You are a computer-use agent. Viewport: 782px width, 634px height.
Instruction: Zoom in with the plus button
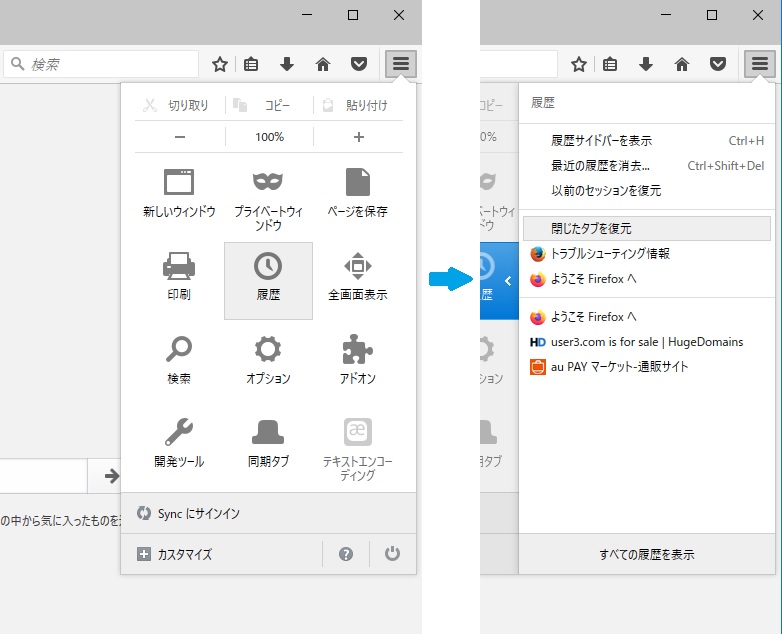coord(358,137)
